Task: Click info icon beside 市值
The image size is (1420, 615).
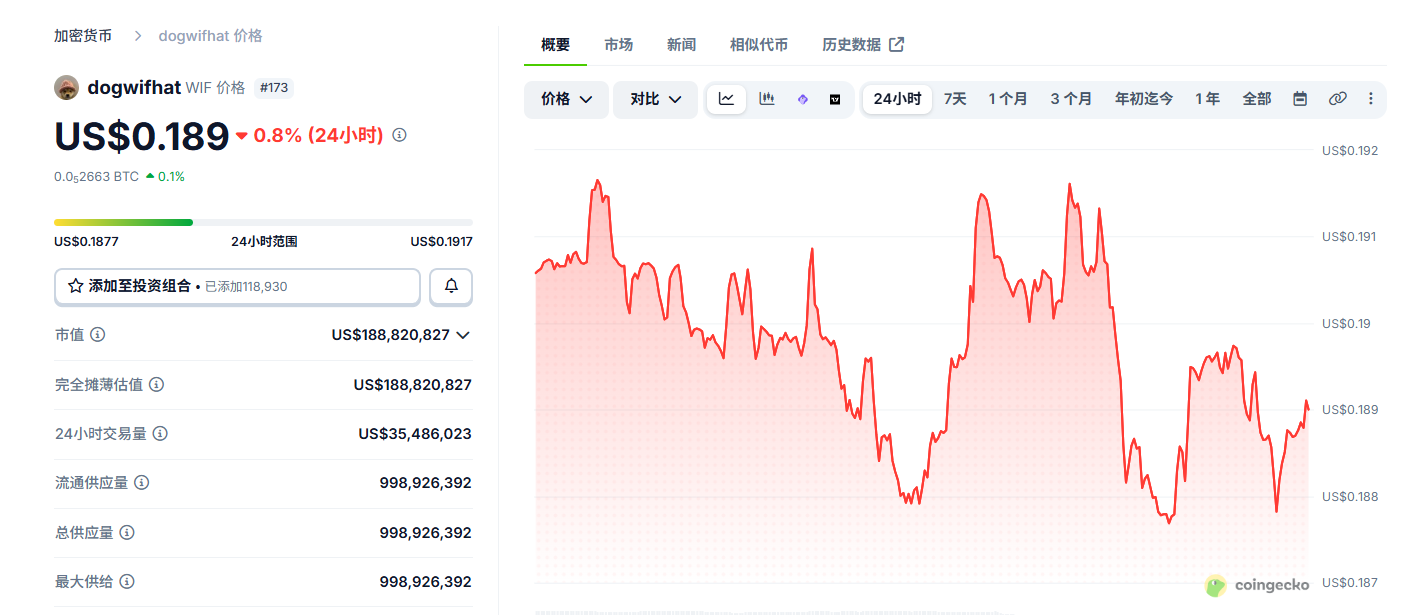Action: pos(97,335)
